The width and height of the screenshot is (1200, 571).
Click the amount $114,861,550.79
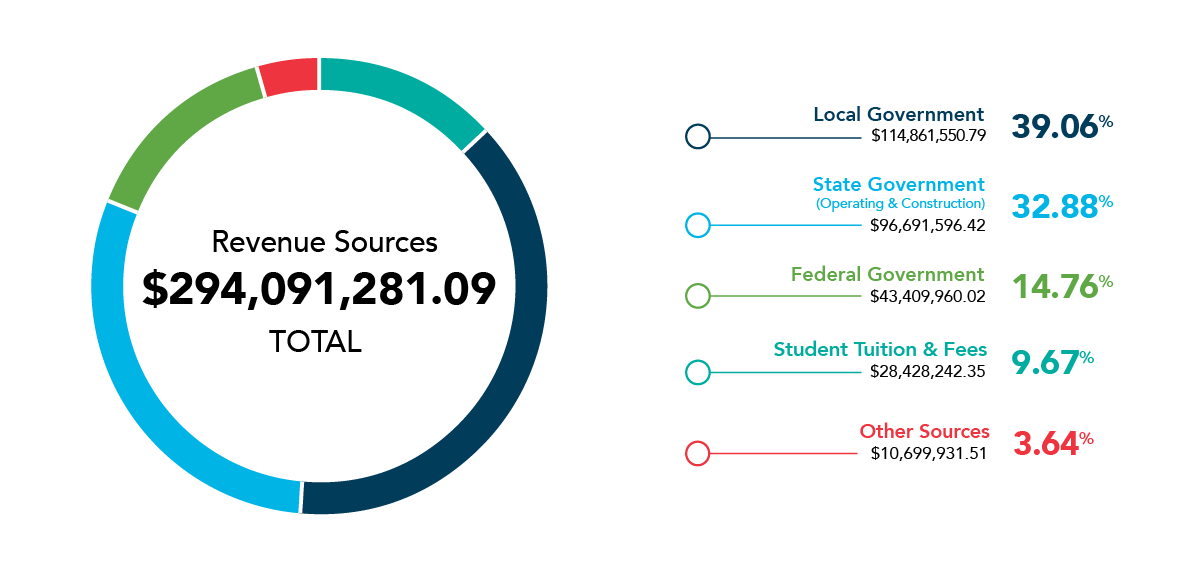[929, 136]
